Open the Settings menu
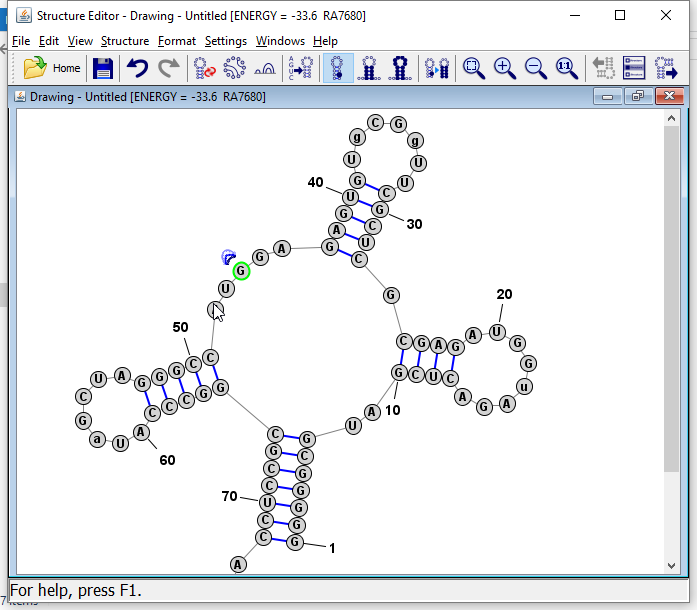This screenshot has height=610, width=697. [225, 41]
